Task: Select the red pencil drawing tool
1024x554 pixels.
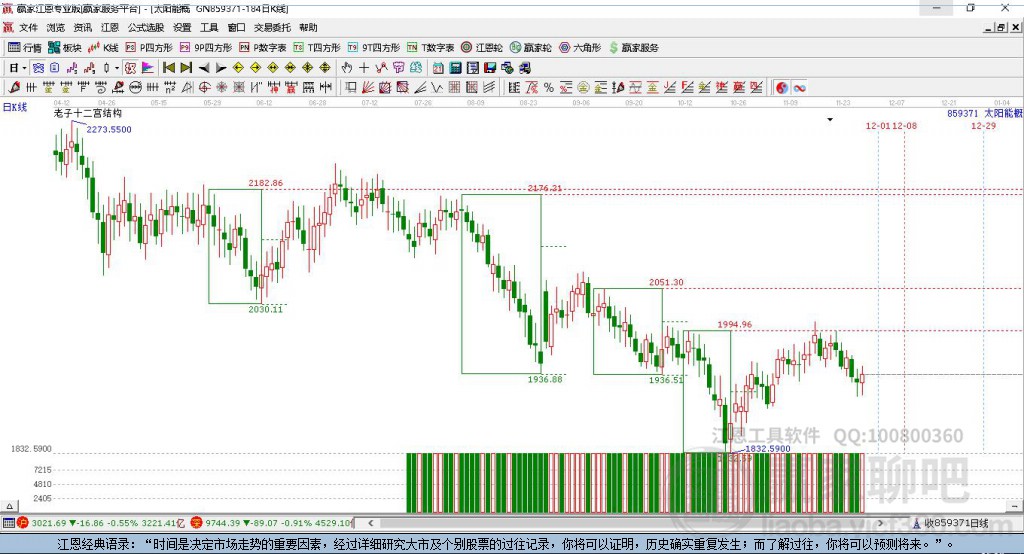Action: [x=14, y=87]
